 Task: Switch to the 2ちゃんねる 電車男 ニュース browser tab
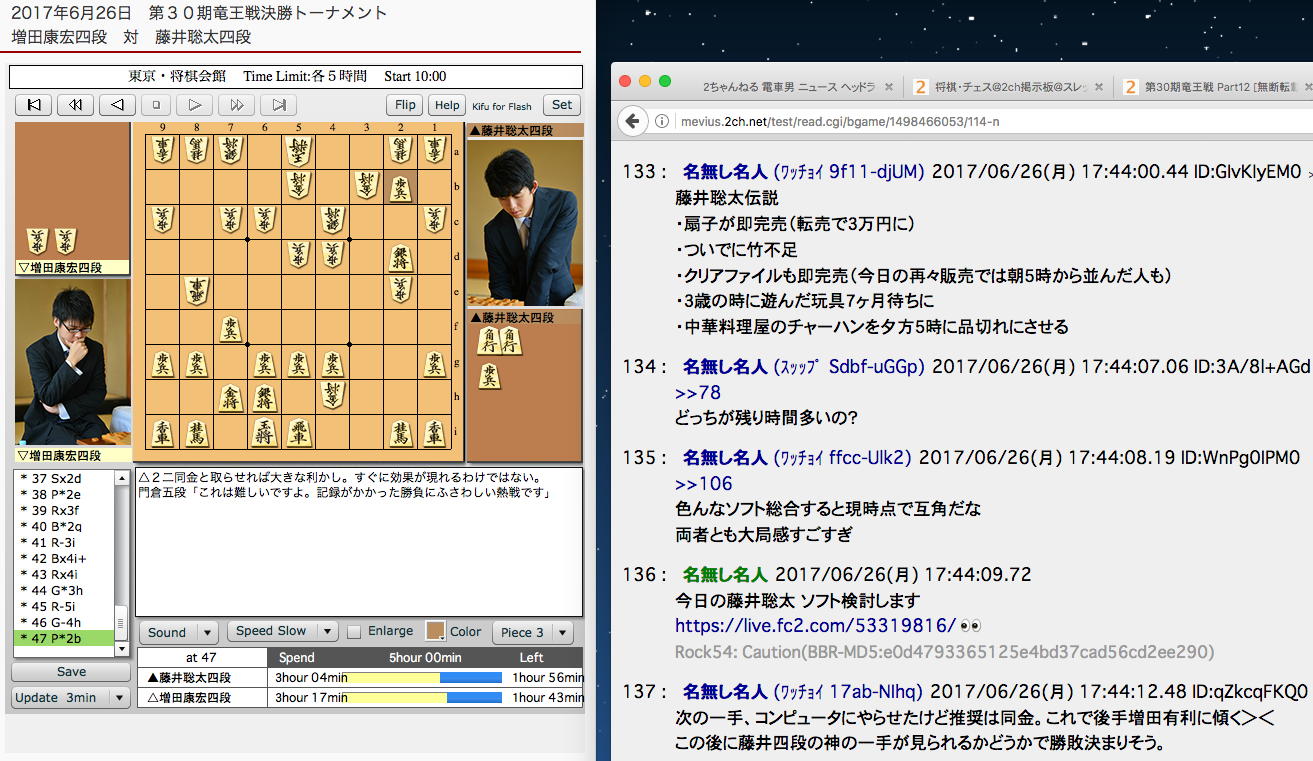788,87
